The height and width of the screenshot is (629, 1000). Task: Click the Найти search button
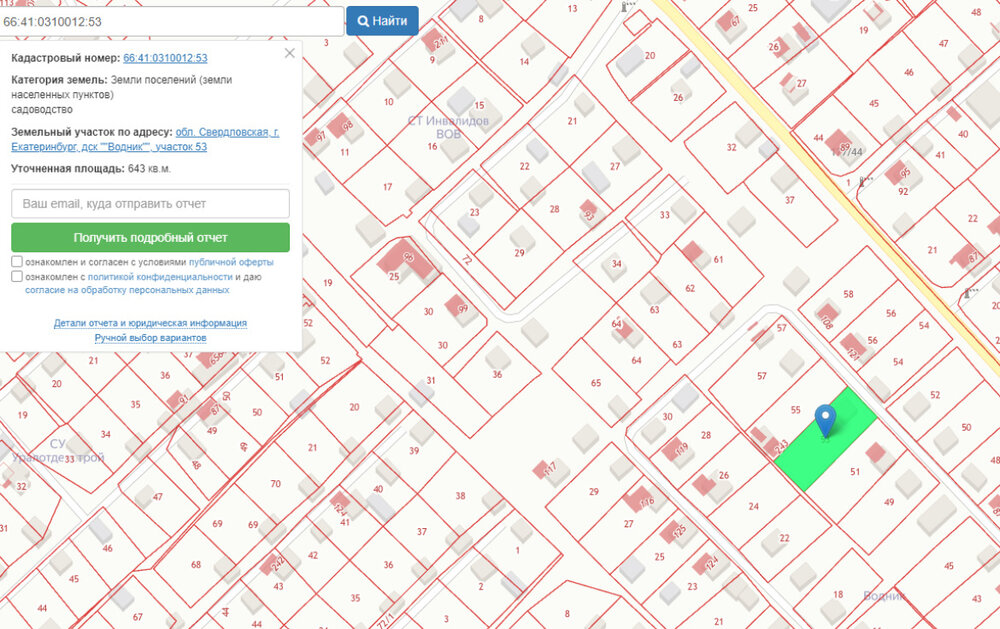382,21
